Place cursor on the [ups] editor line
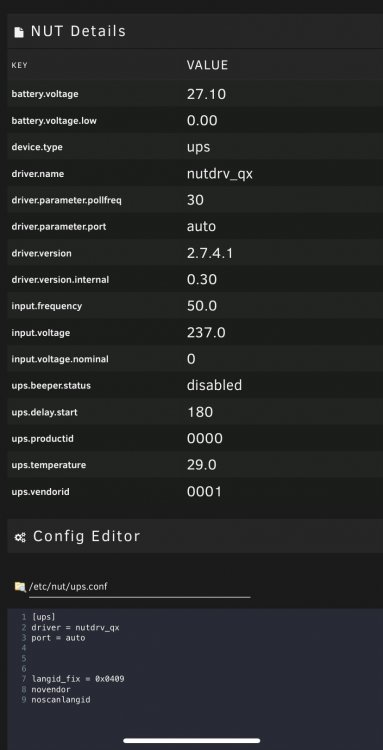 (x=44, y=617)
